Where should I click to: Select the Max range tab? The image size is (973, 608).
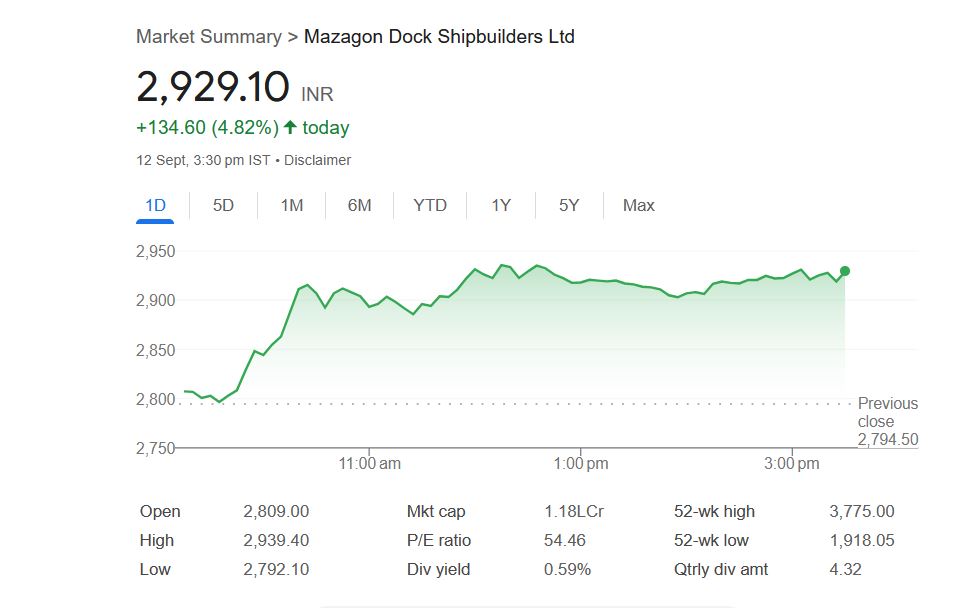pos(638,206)
